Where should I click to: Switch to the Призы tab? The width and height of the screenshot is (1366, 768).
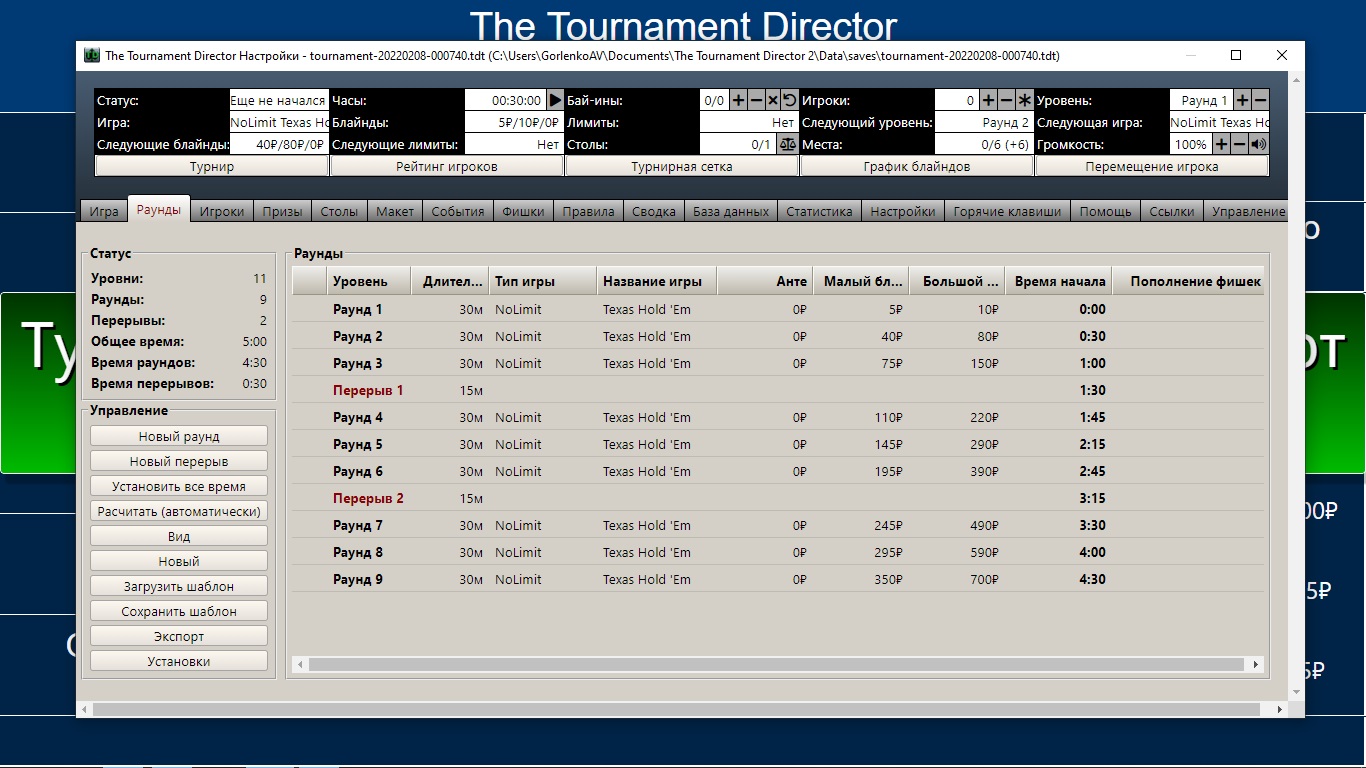point(283,211)
